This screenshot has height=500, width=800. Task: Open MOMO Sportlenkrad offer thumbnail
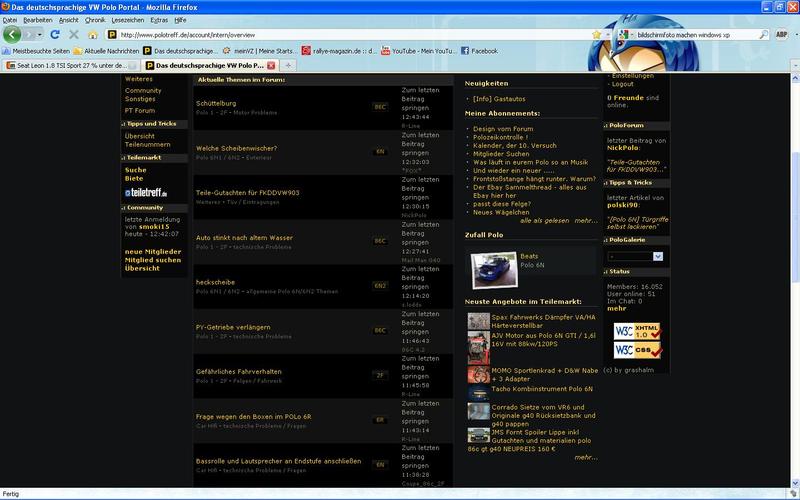click(479, 375)
